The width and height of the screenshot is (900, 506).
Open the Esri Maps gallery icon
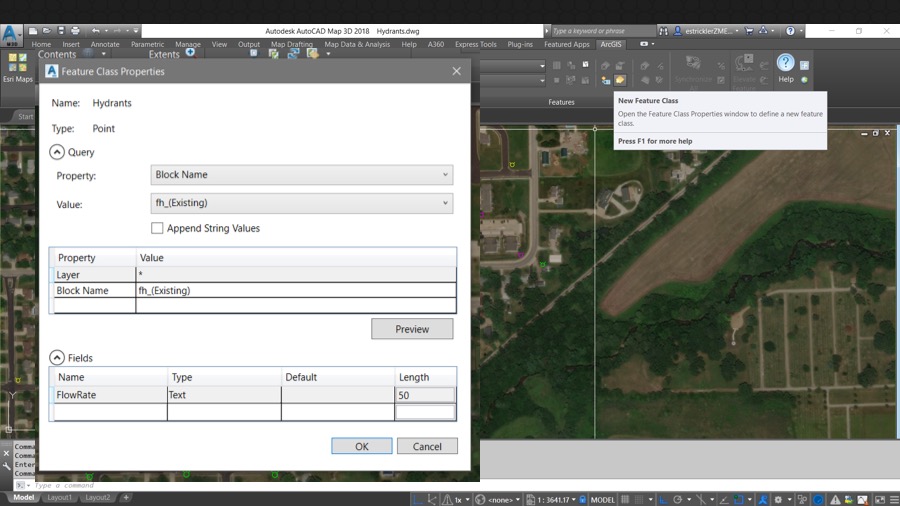click(17, 63)
